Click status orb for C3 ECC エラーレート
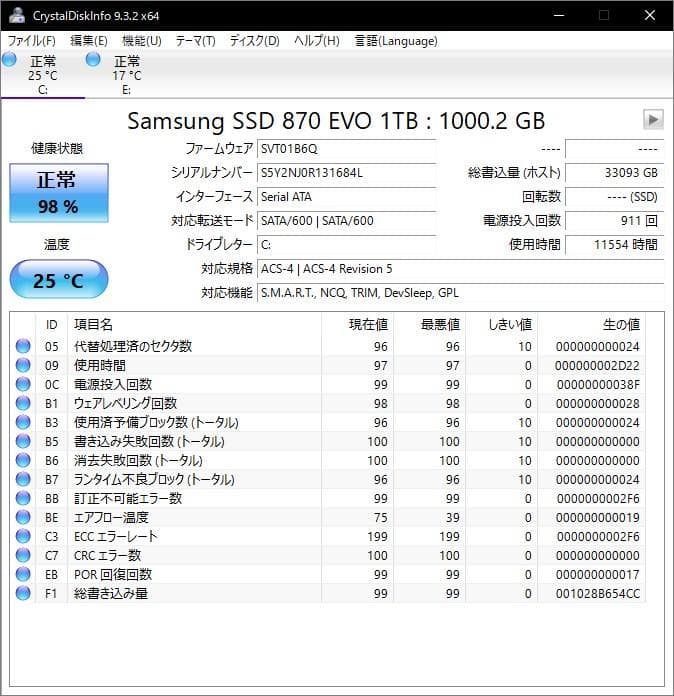 [23, 536]
